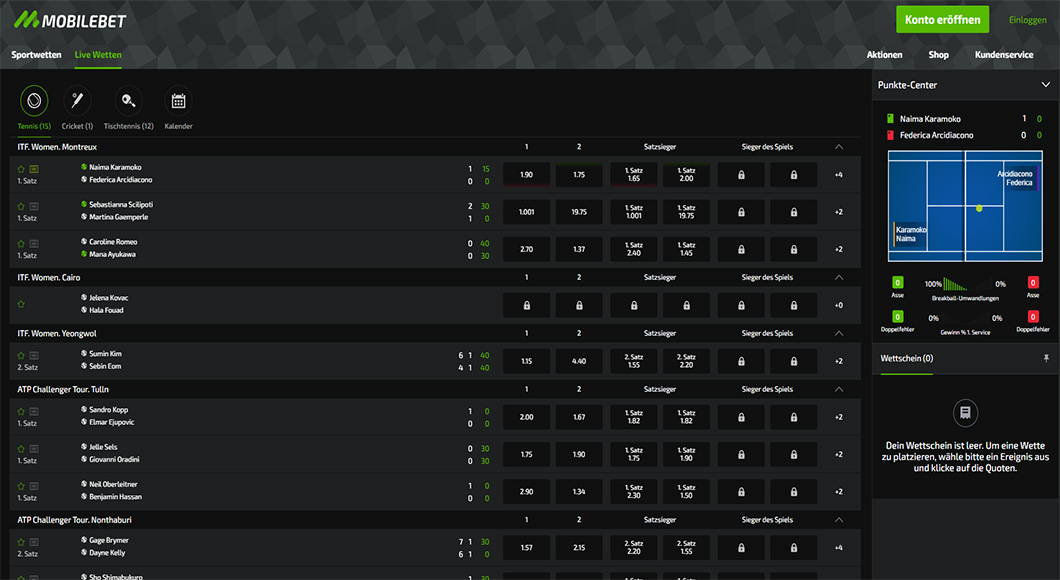Show scoreboard for Sandro Kopp match
The image size is (1060, 580).
pos(34,412)
